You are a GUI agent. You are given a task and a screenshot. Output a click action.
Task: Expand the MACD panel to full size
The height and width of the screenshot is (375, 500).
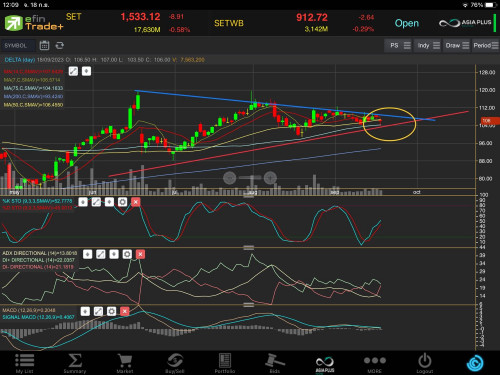[98, 311]
